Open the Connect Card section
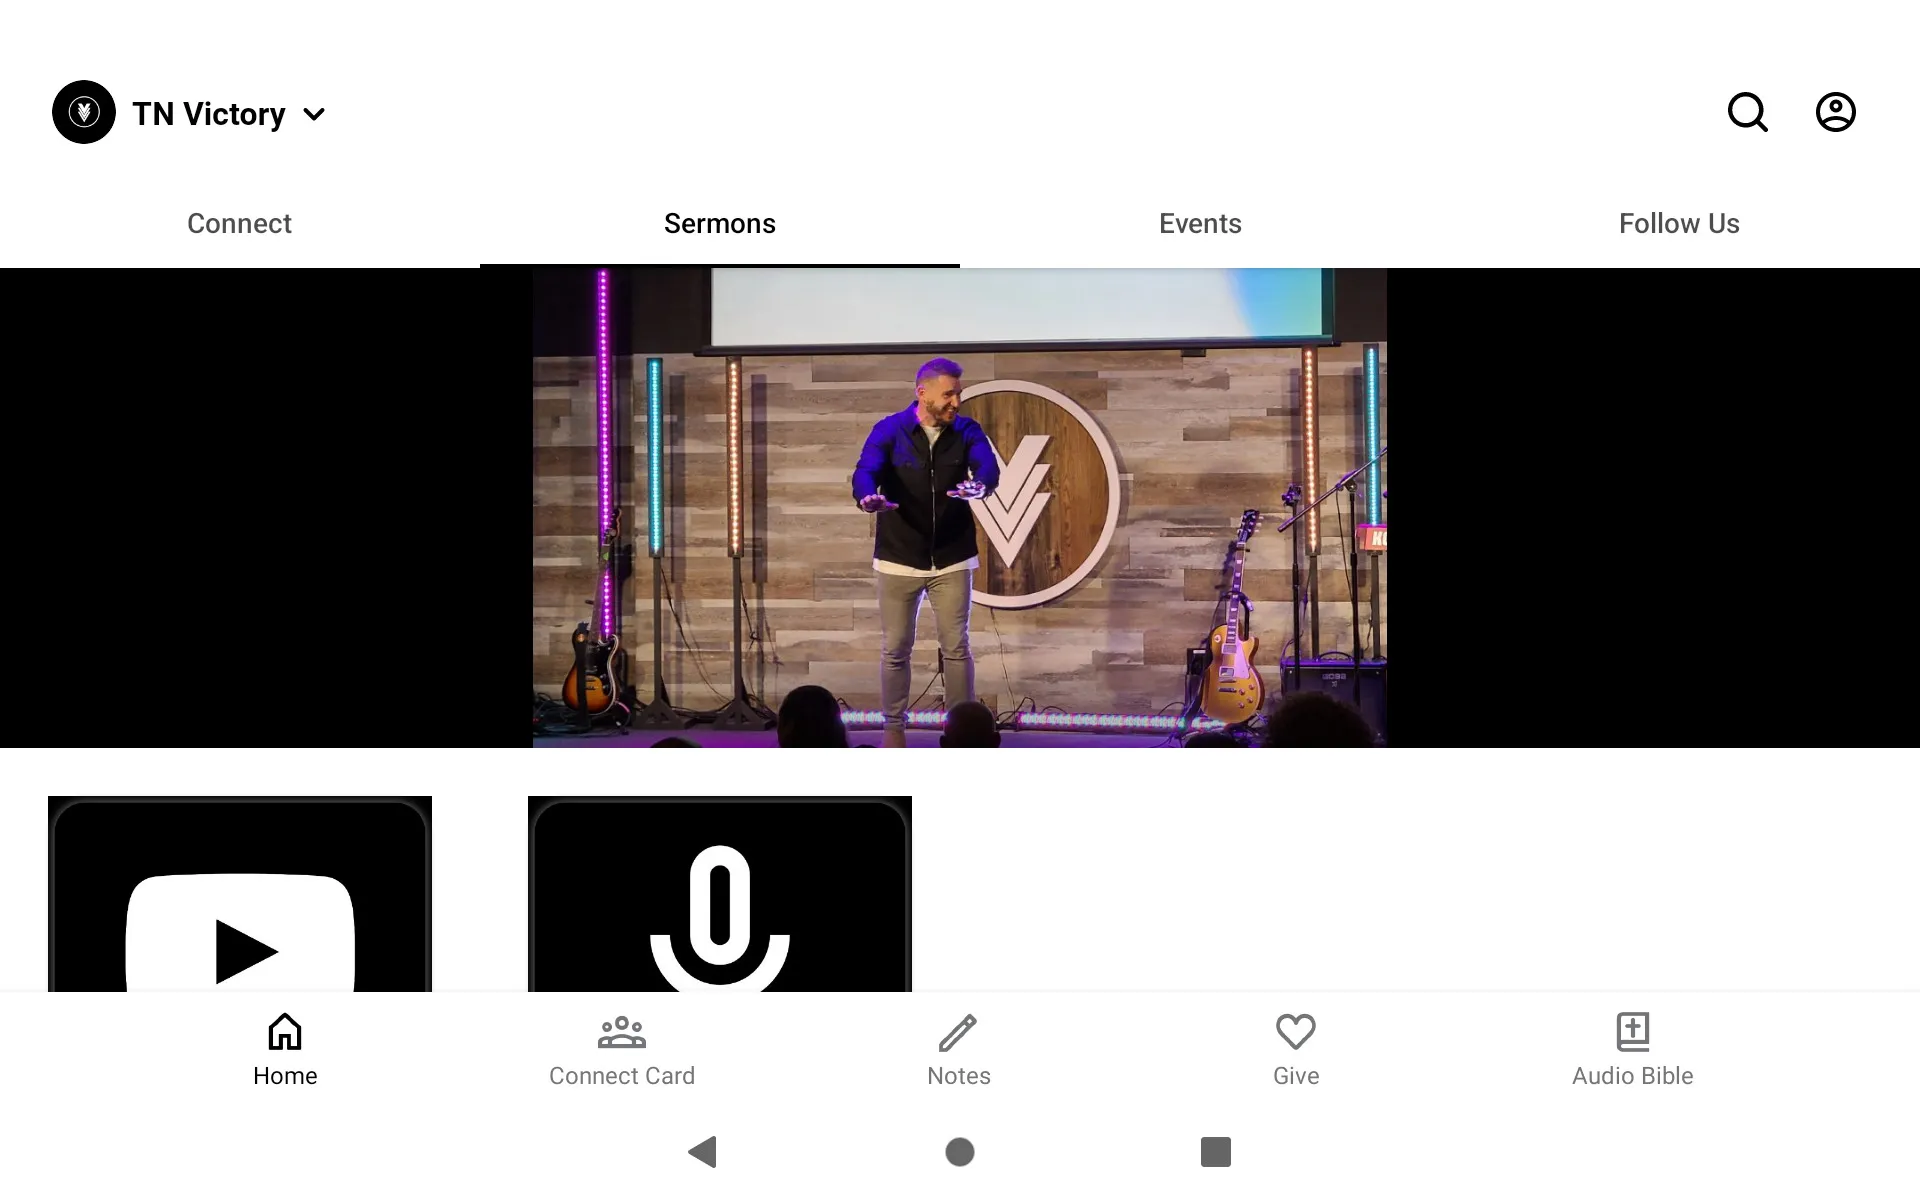 (x=622, y=1048)
